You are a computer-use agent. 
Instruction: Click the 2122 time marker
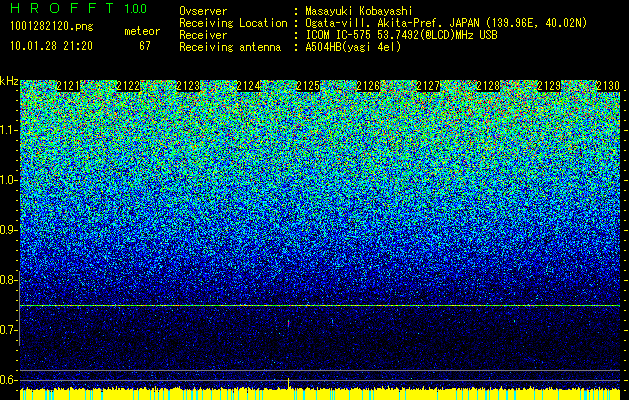coord(128,86)
